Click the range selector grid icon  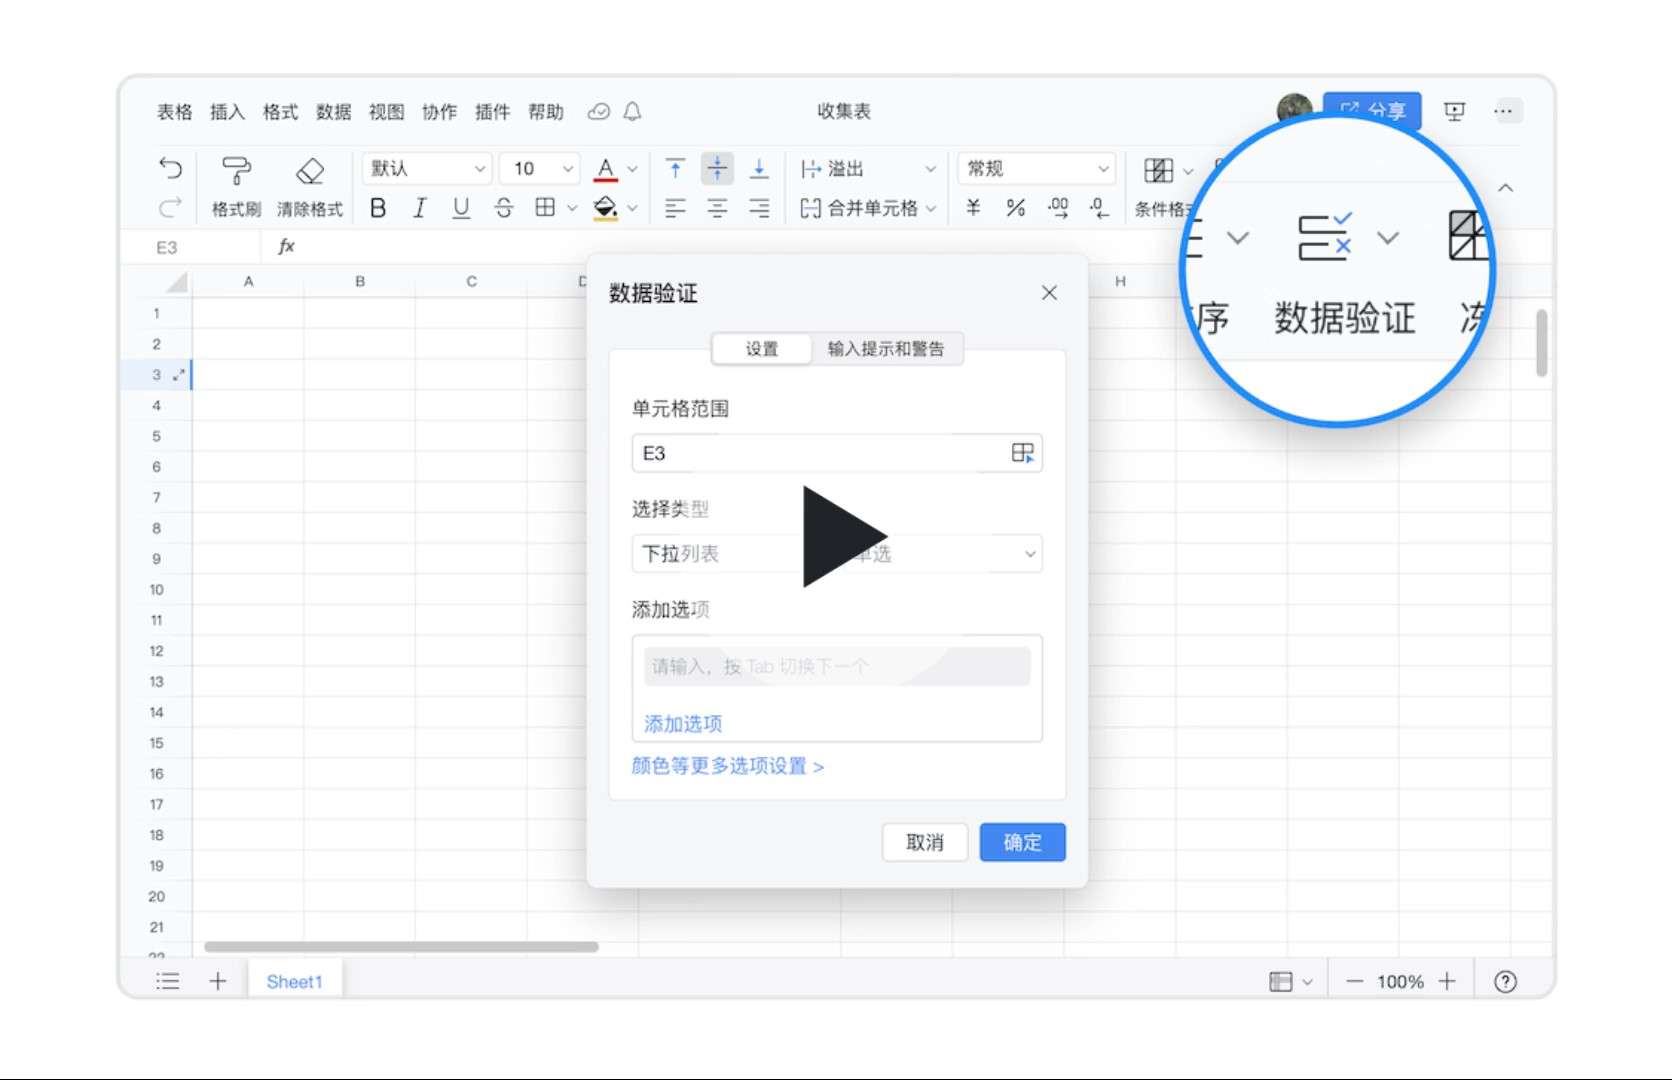[1022, 453]
